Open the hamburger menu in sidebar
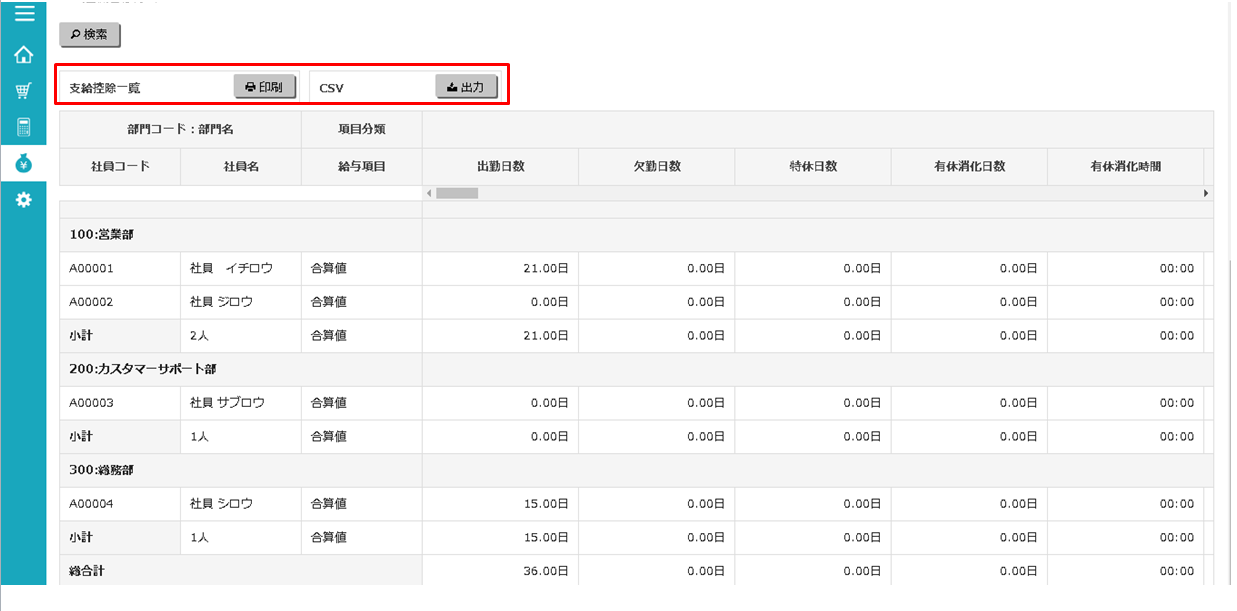The image size is (1237, 611). click(x=23, y=14)
